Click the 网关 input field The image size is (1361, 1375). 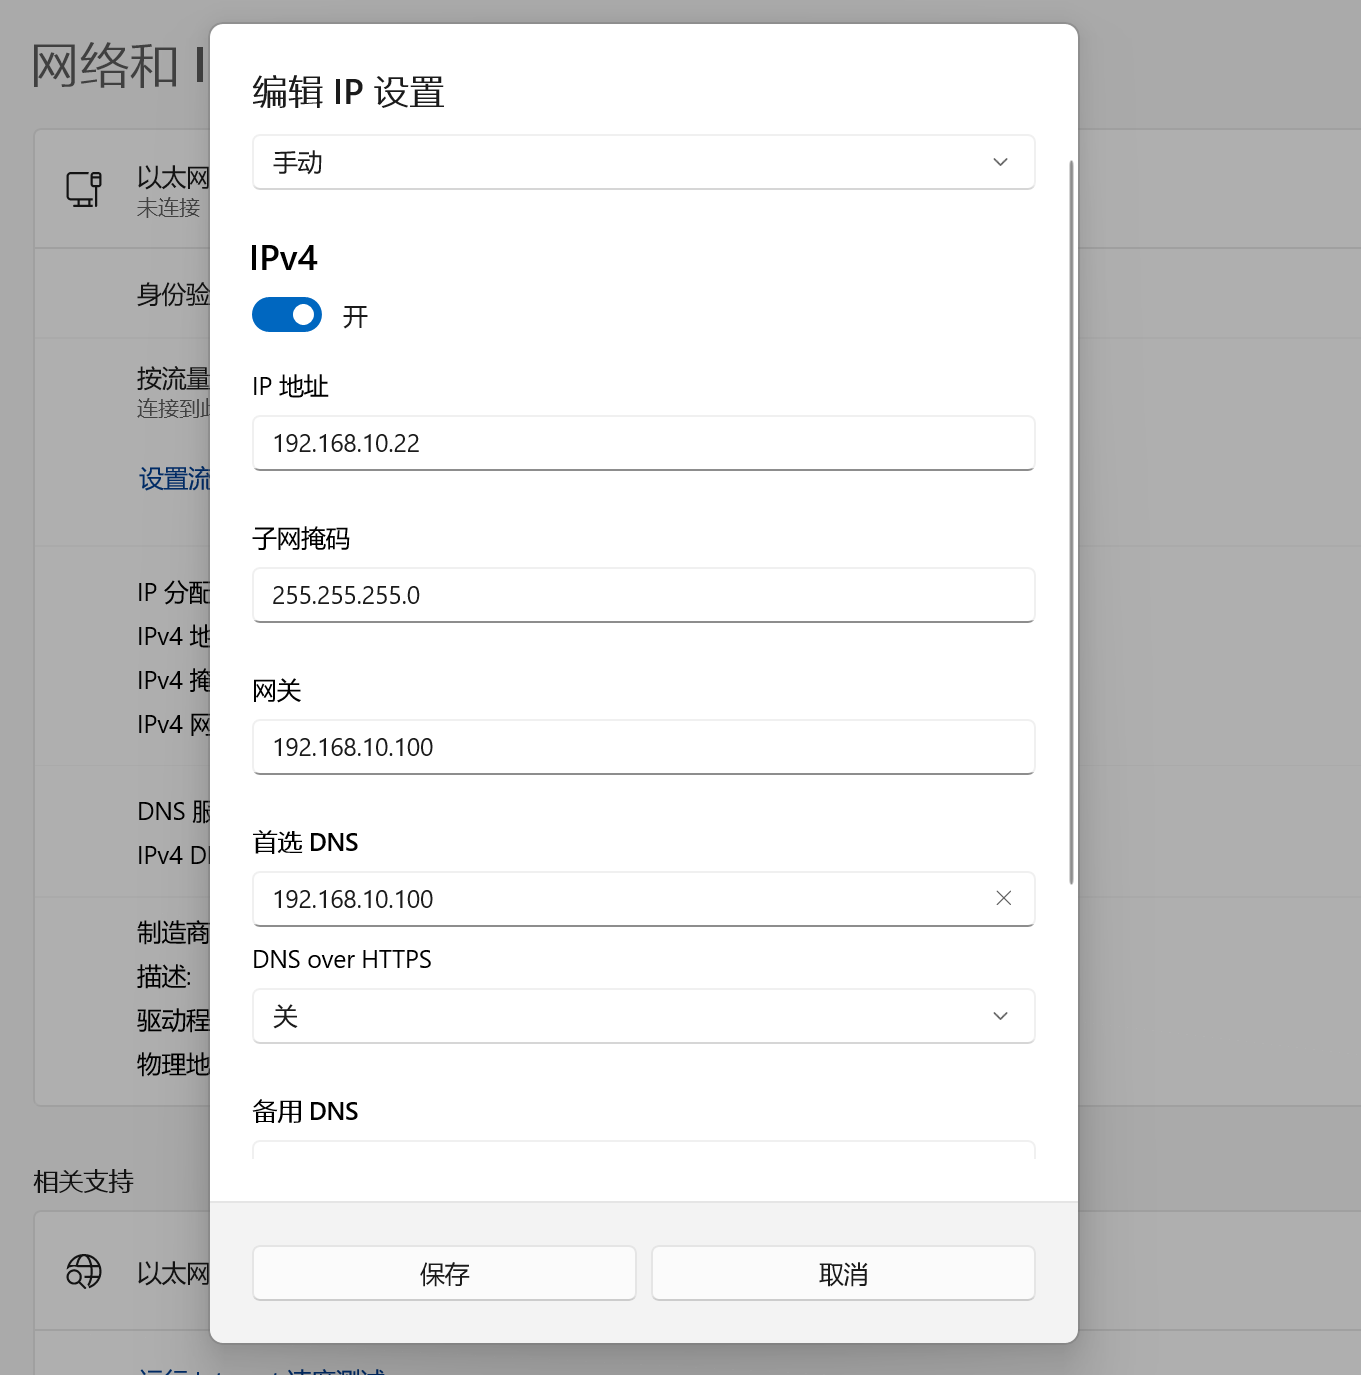point(643,747)
